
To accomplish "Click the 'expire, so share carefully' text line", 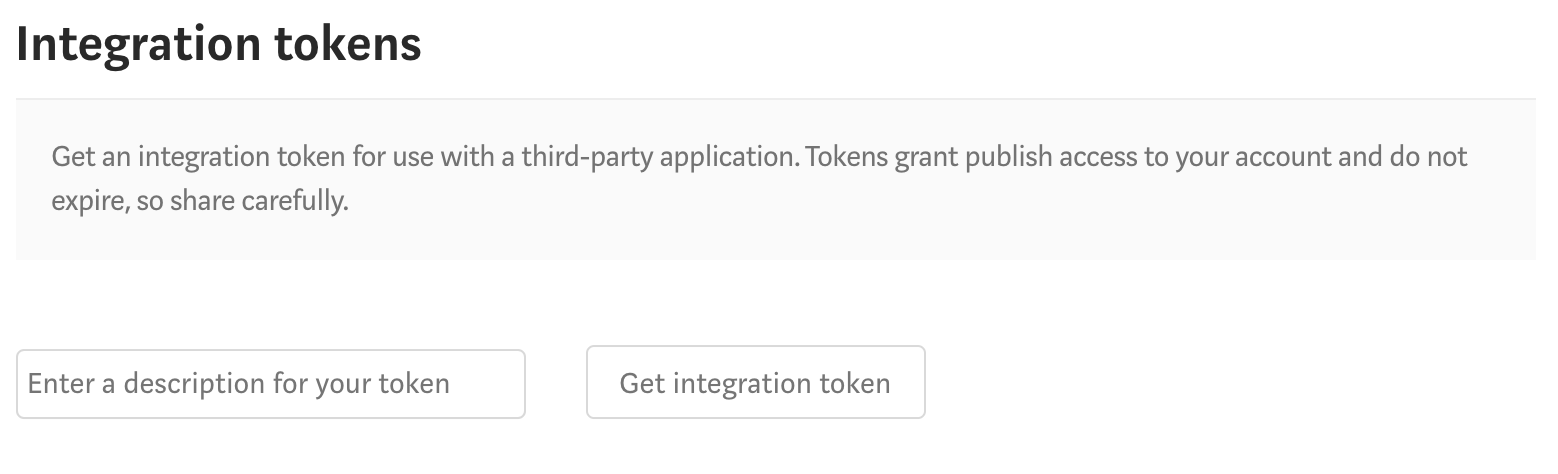I will 200,201.
